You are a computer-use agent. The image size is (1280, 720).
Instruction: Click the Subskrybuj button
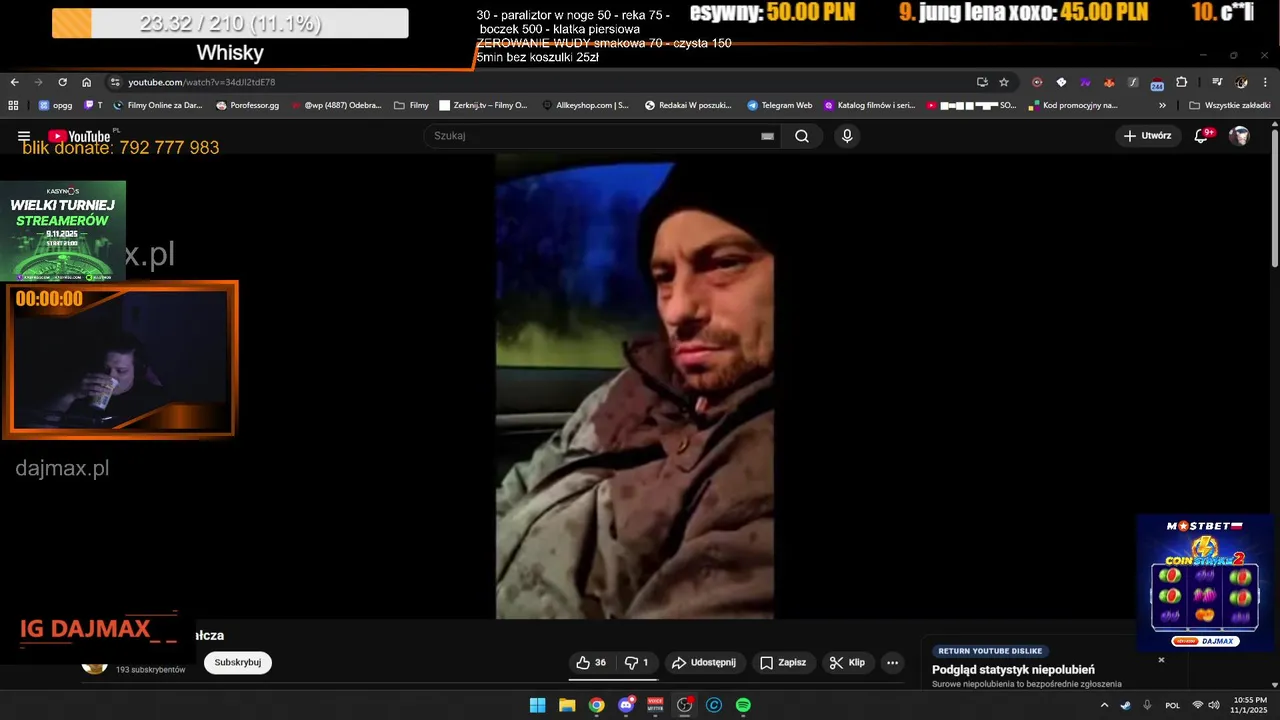[x=238, y=662]
